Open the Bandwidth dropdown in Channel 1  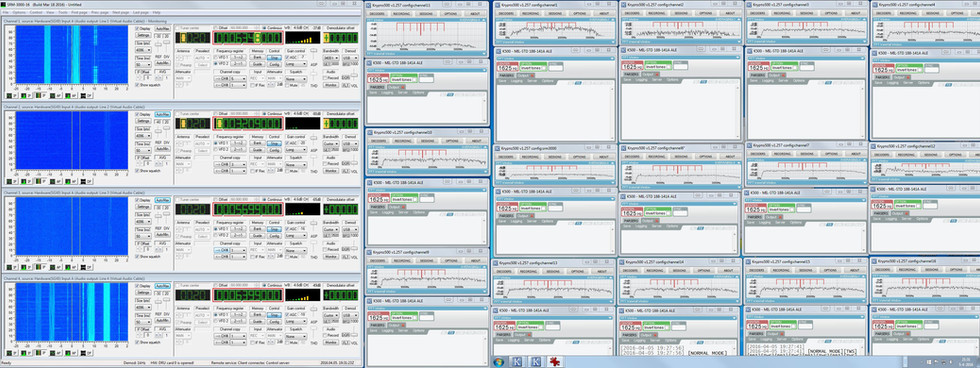click(331, 58)
